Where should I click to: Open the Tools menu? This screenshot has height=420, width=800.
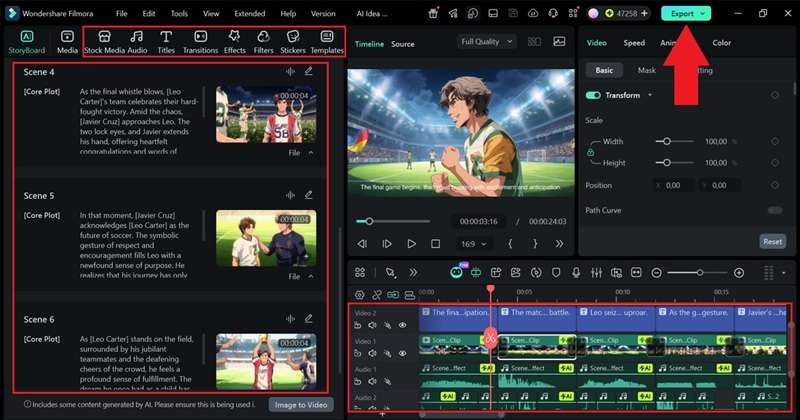[179, 14]
